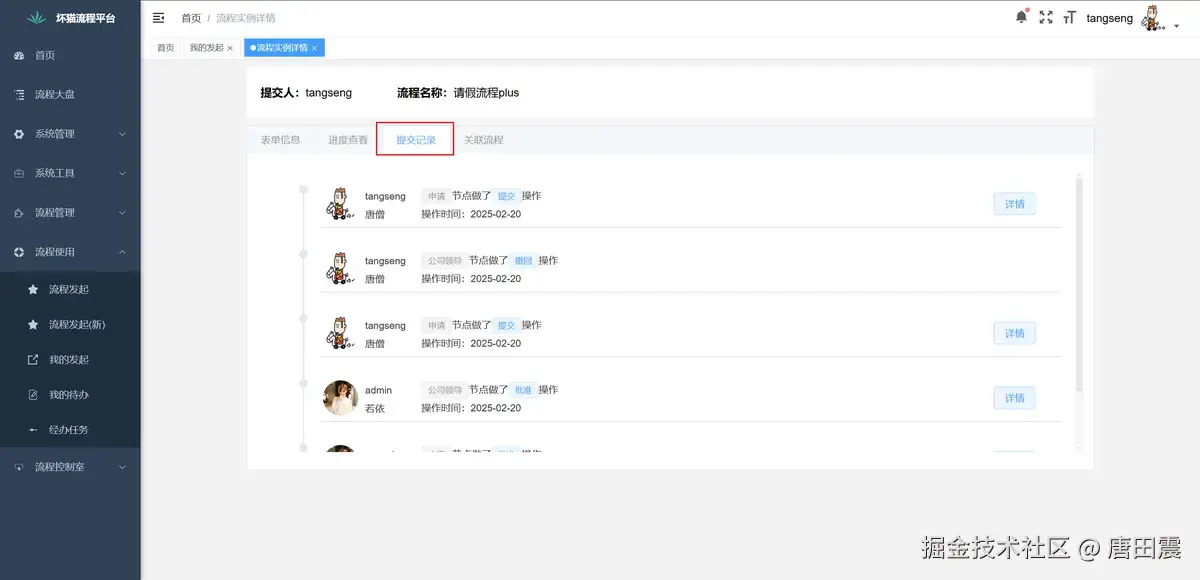Click the name 若依 under admin

pos(375,408)
